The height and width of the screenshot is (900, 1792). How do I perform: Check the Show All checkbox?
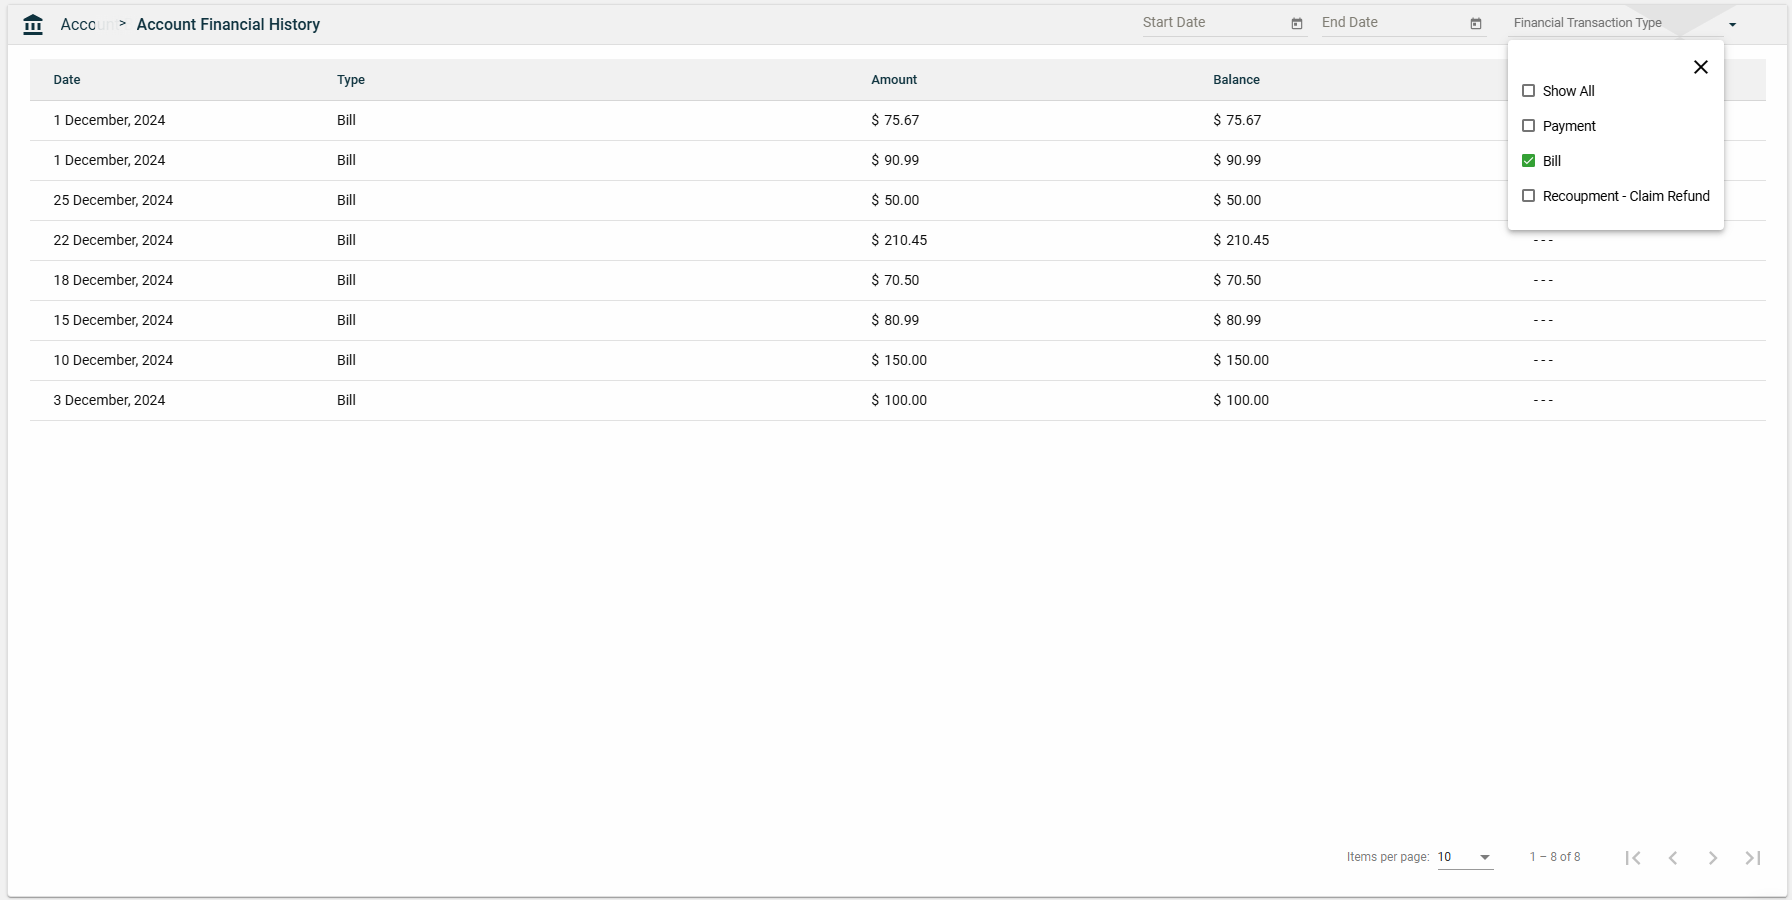tap(1528, 91)
